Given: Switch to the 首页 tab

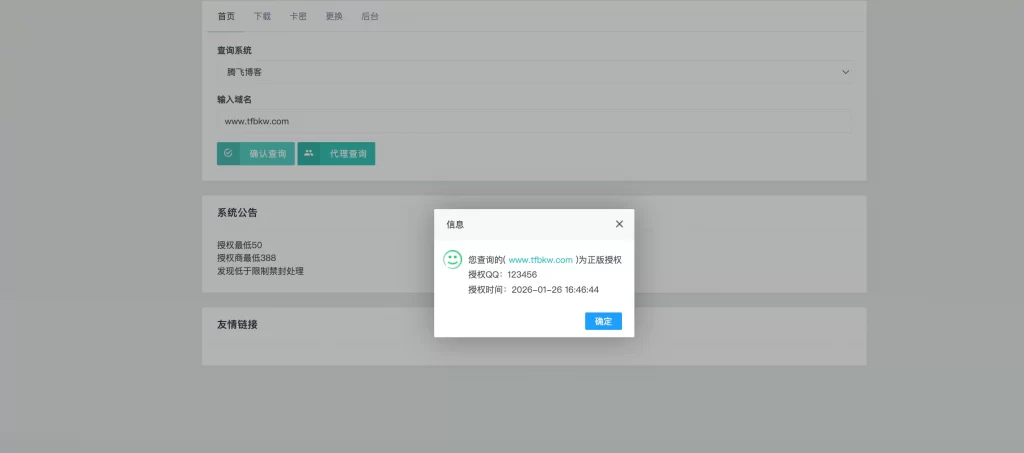Looking at the screenshot, I should 226,16.
